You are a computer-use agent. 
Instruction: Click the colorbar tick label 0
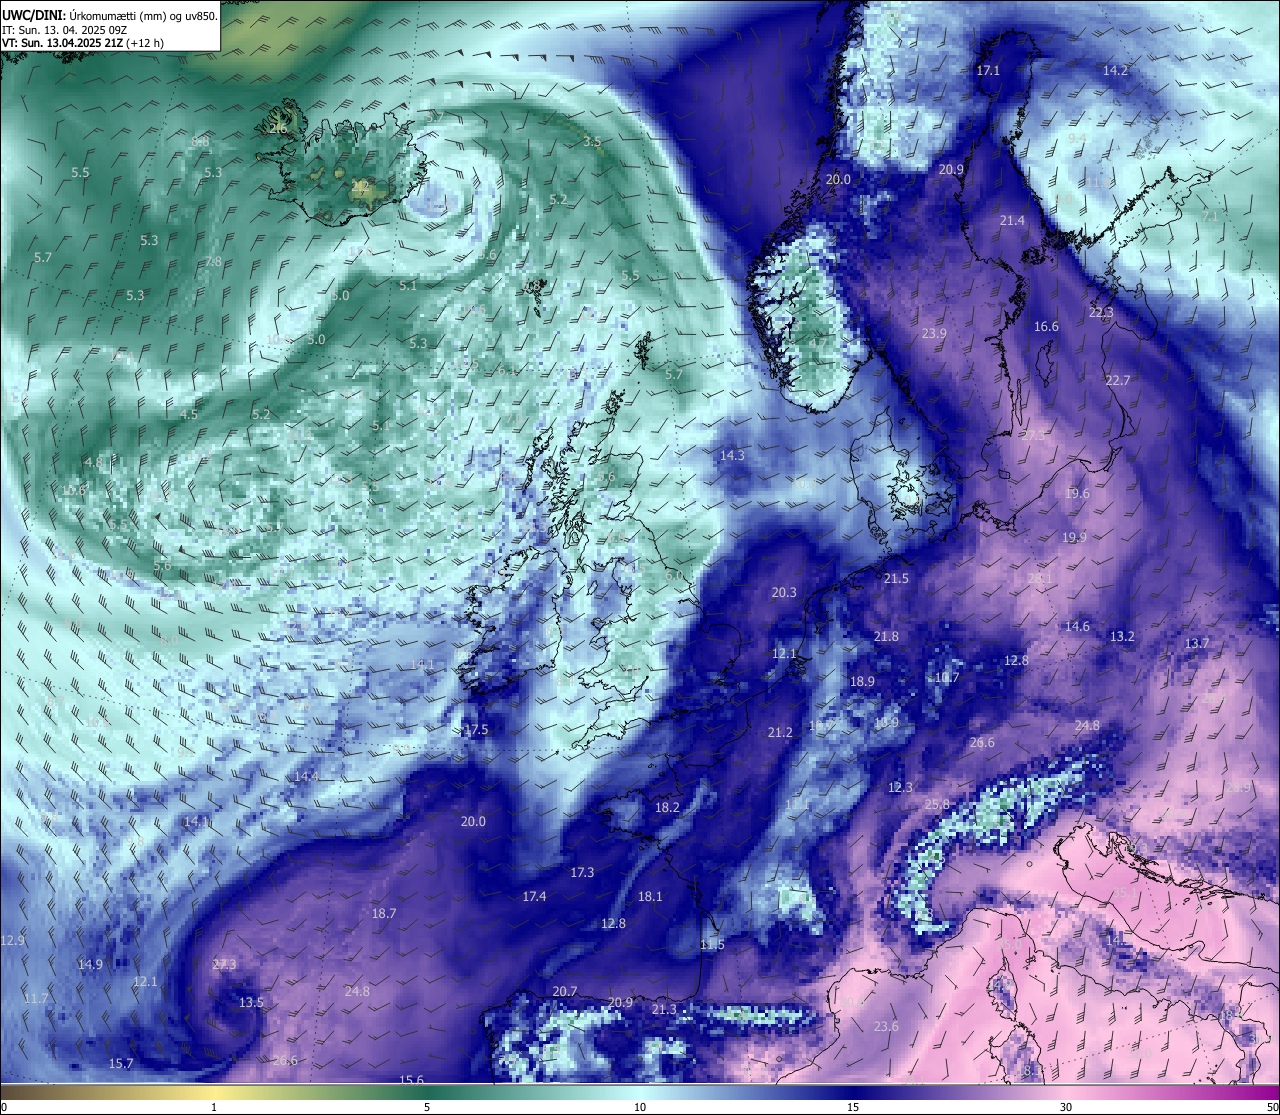point(3,1107)
